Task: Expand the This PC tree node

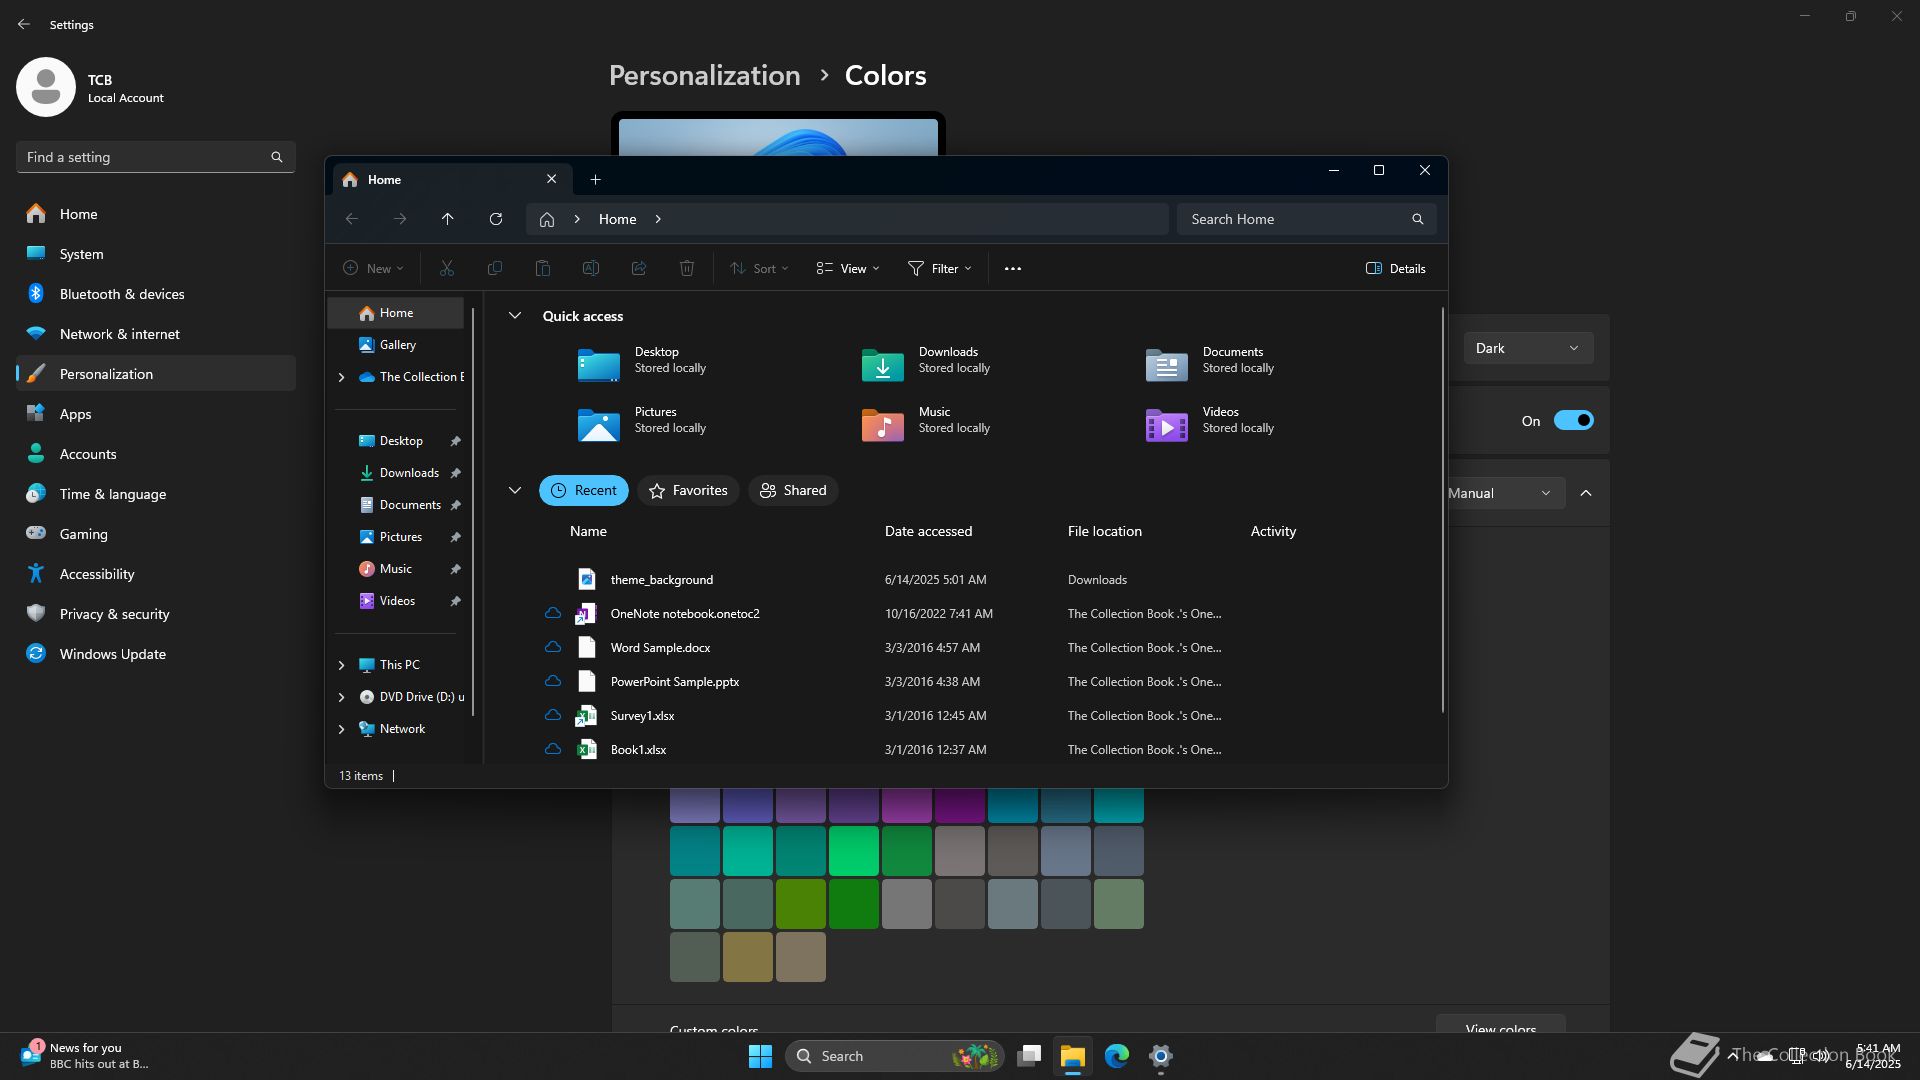Action: pyautogui.click(x=341, y=665)
